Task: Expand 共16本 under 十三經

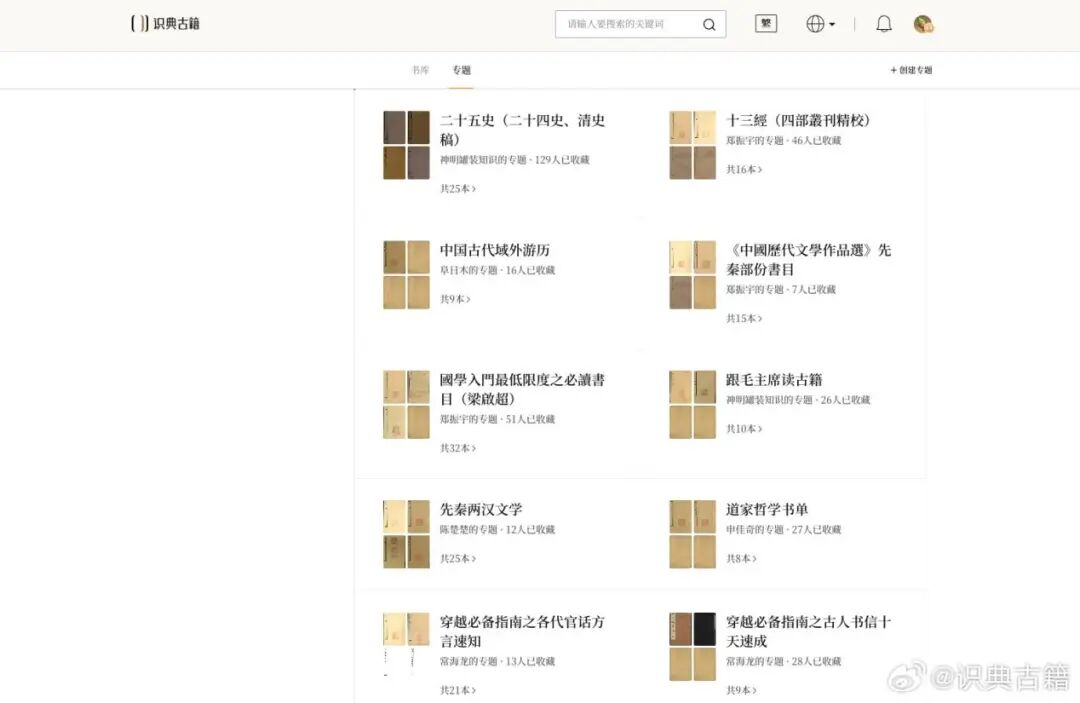Action: click(x=744, y=169)
